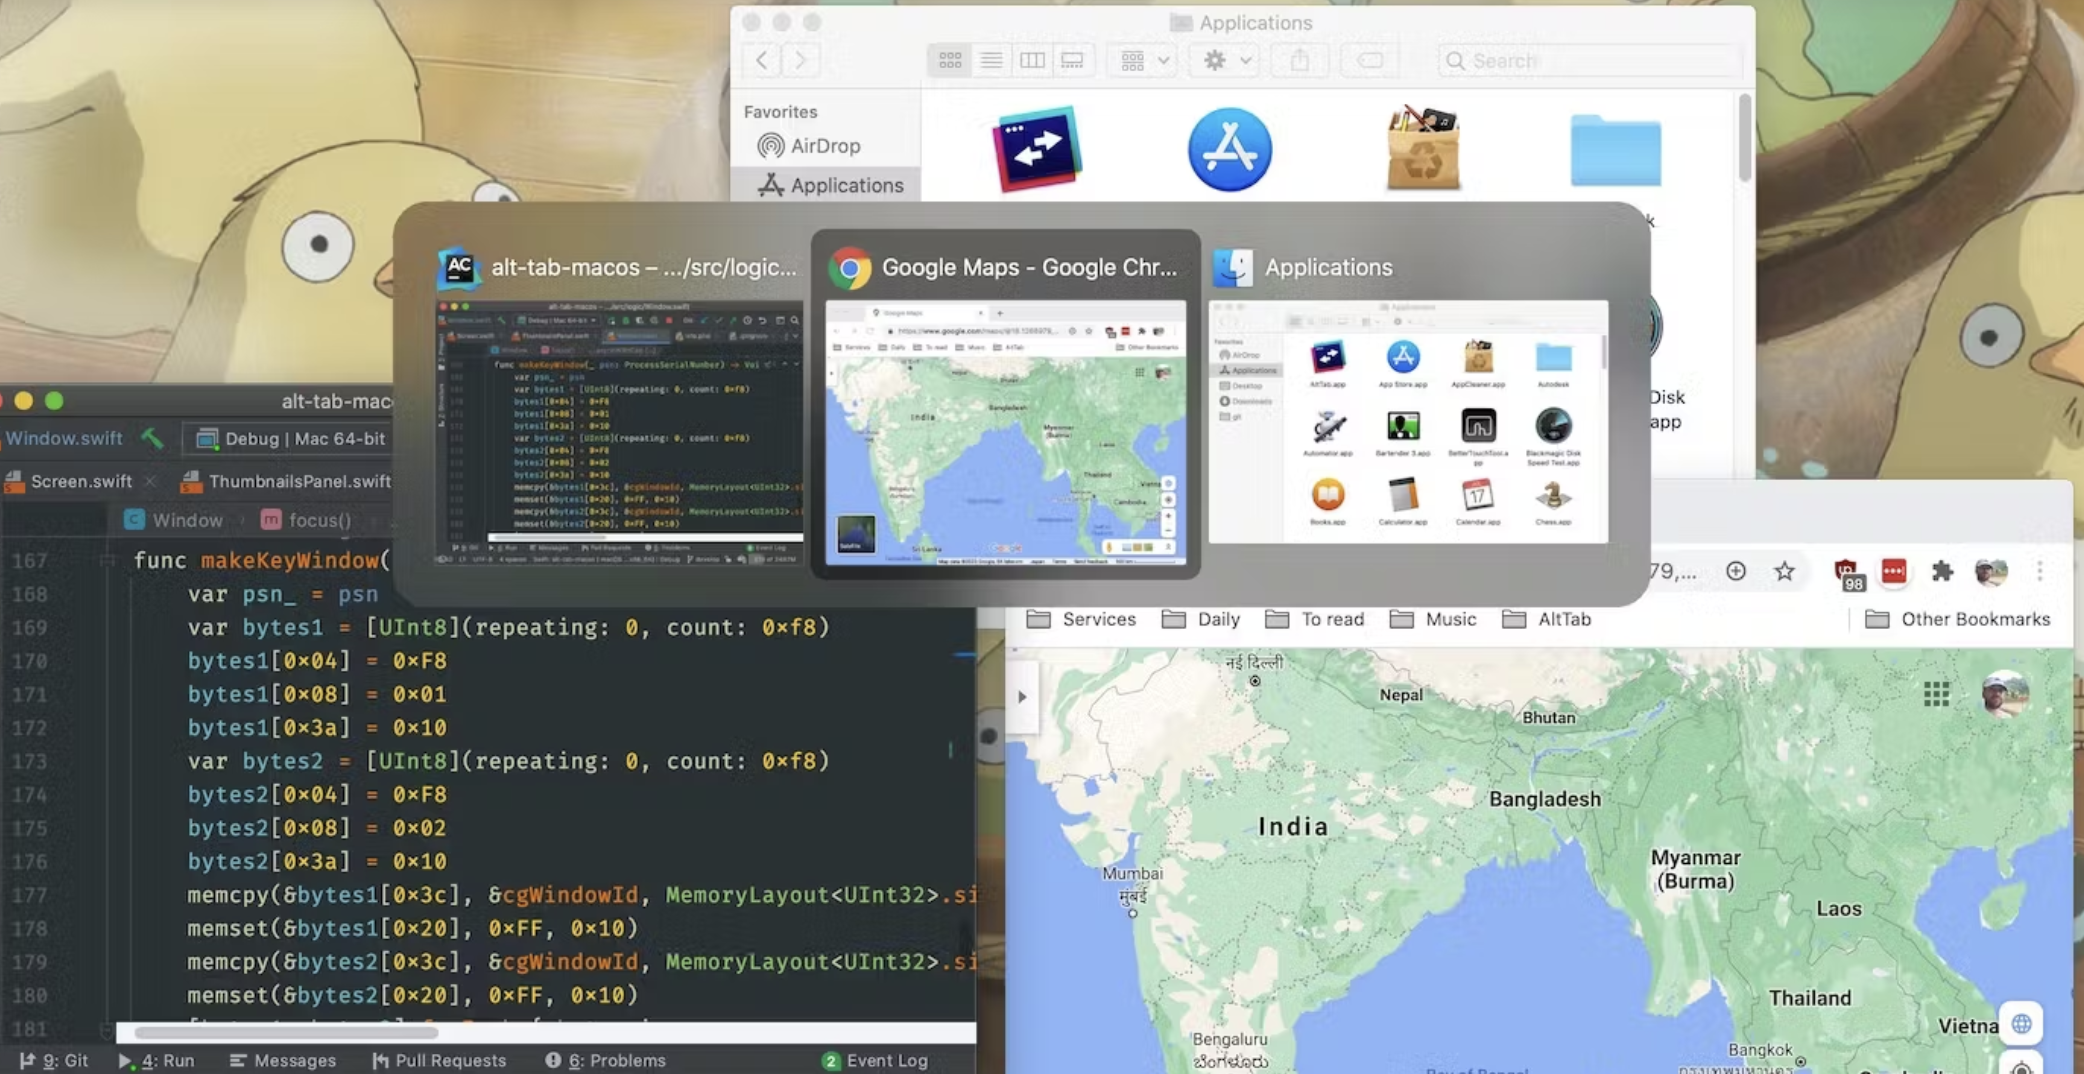Click the Finder share button
This screenshot has height=1074, width=2084.
(1299, 61)
